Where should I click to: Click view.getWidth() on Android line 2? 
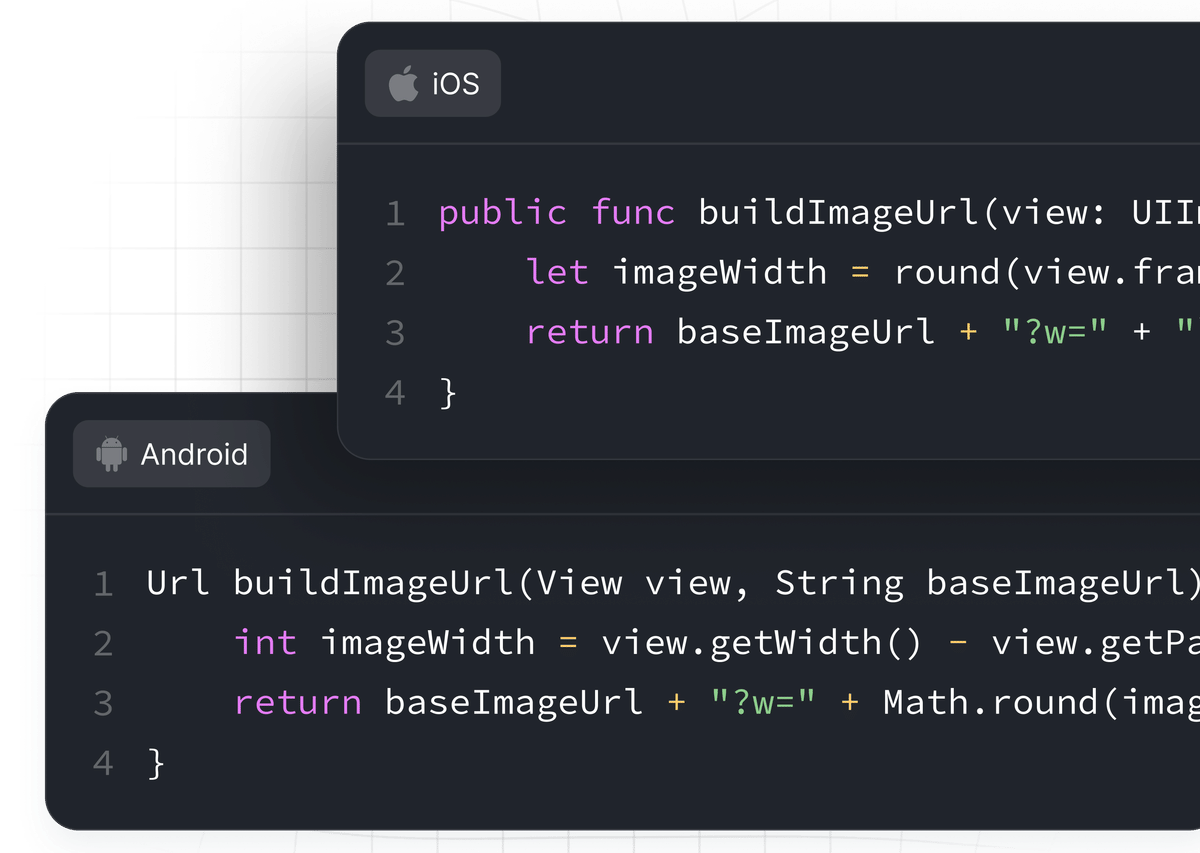[x=763, y=643]
